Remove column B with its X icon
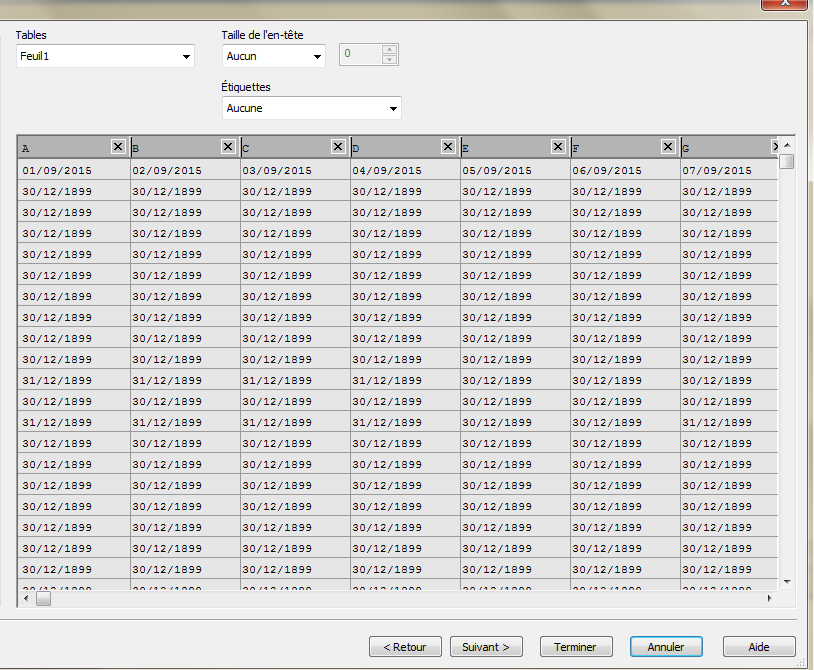The height and width of the screenshot is (670, 814). (228, 147)
